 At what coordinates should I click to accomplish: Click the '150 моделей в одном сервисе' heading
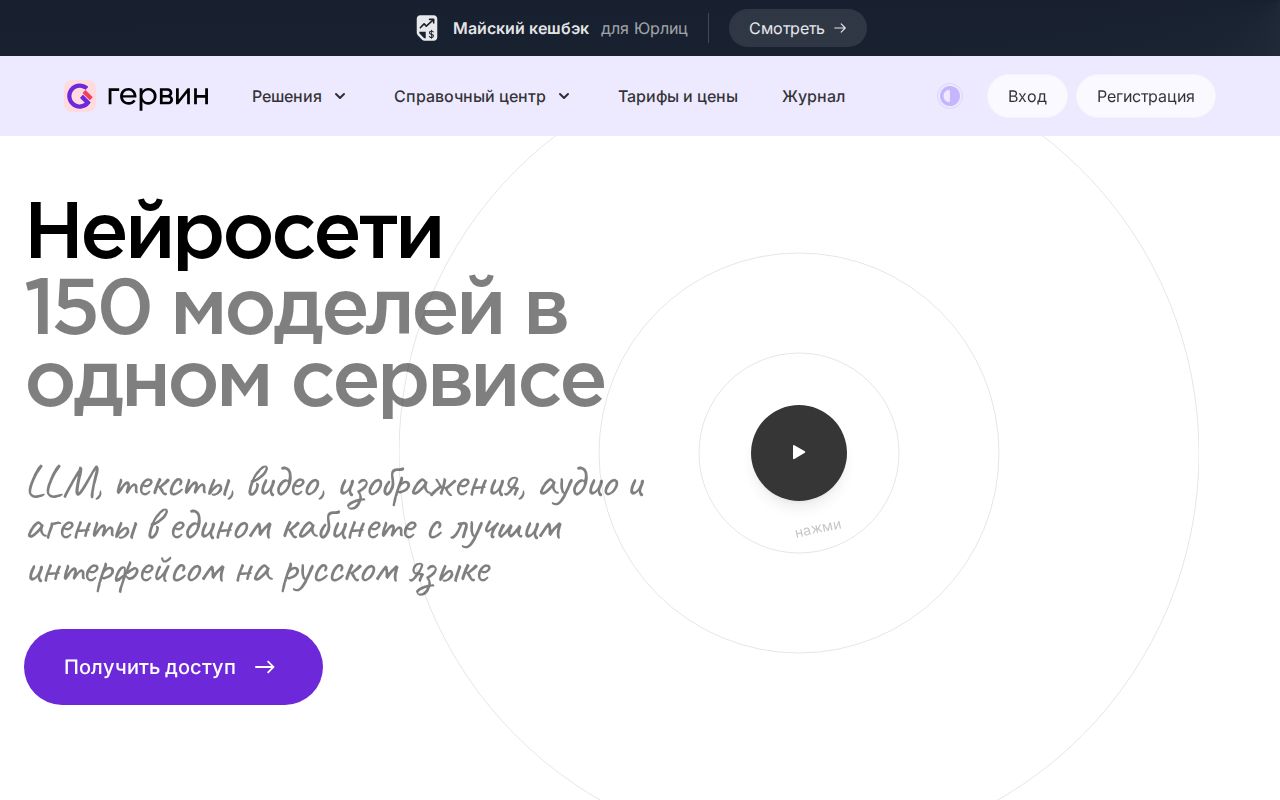click(315, 345)
